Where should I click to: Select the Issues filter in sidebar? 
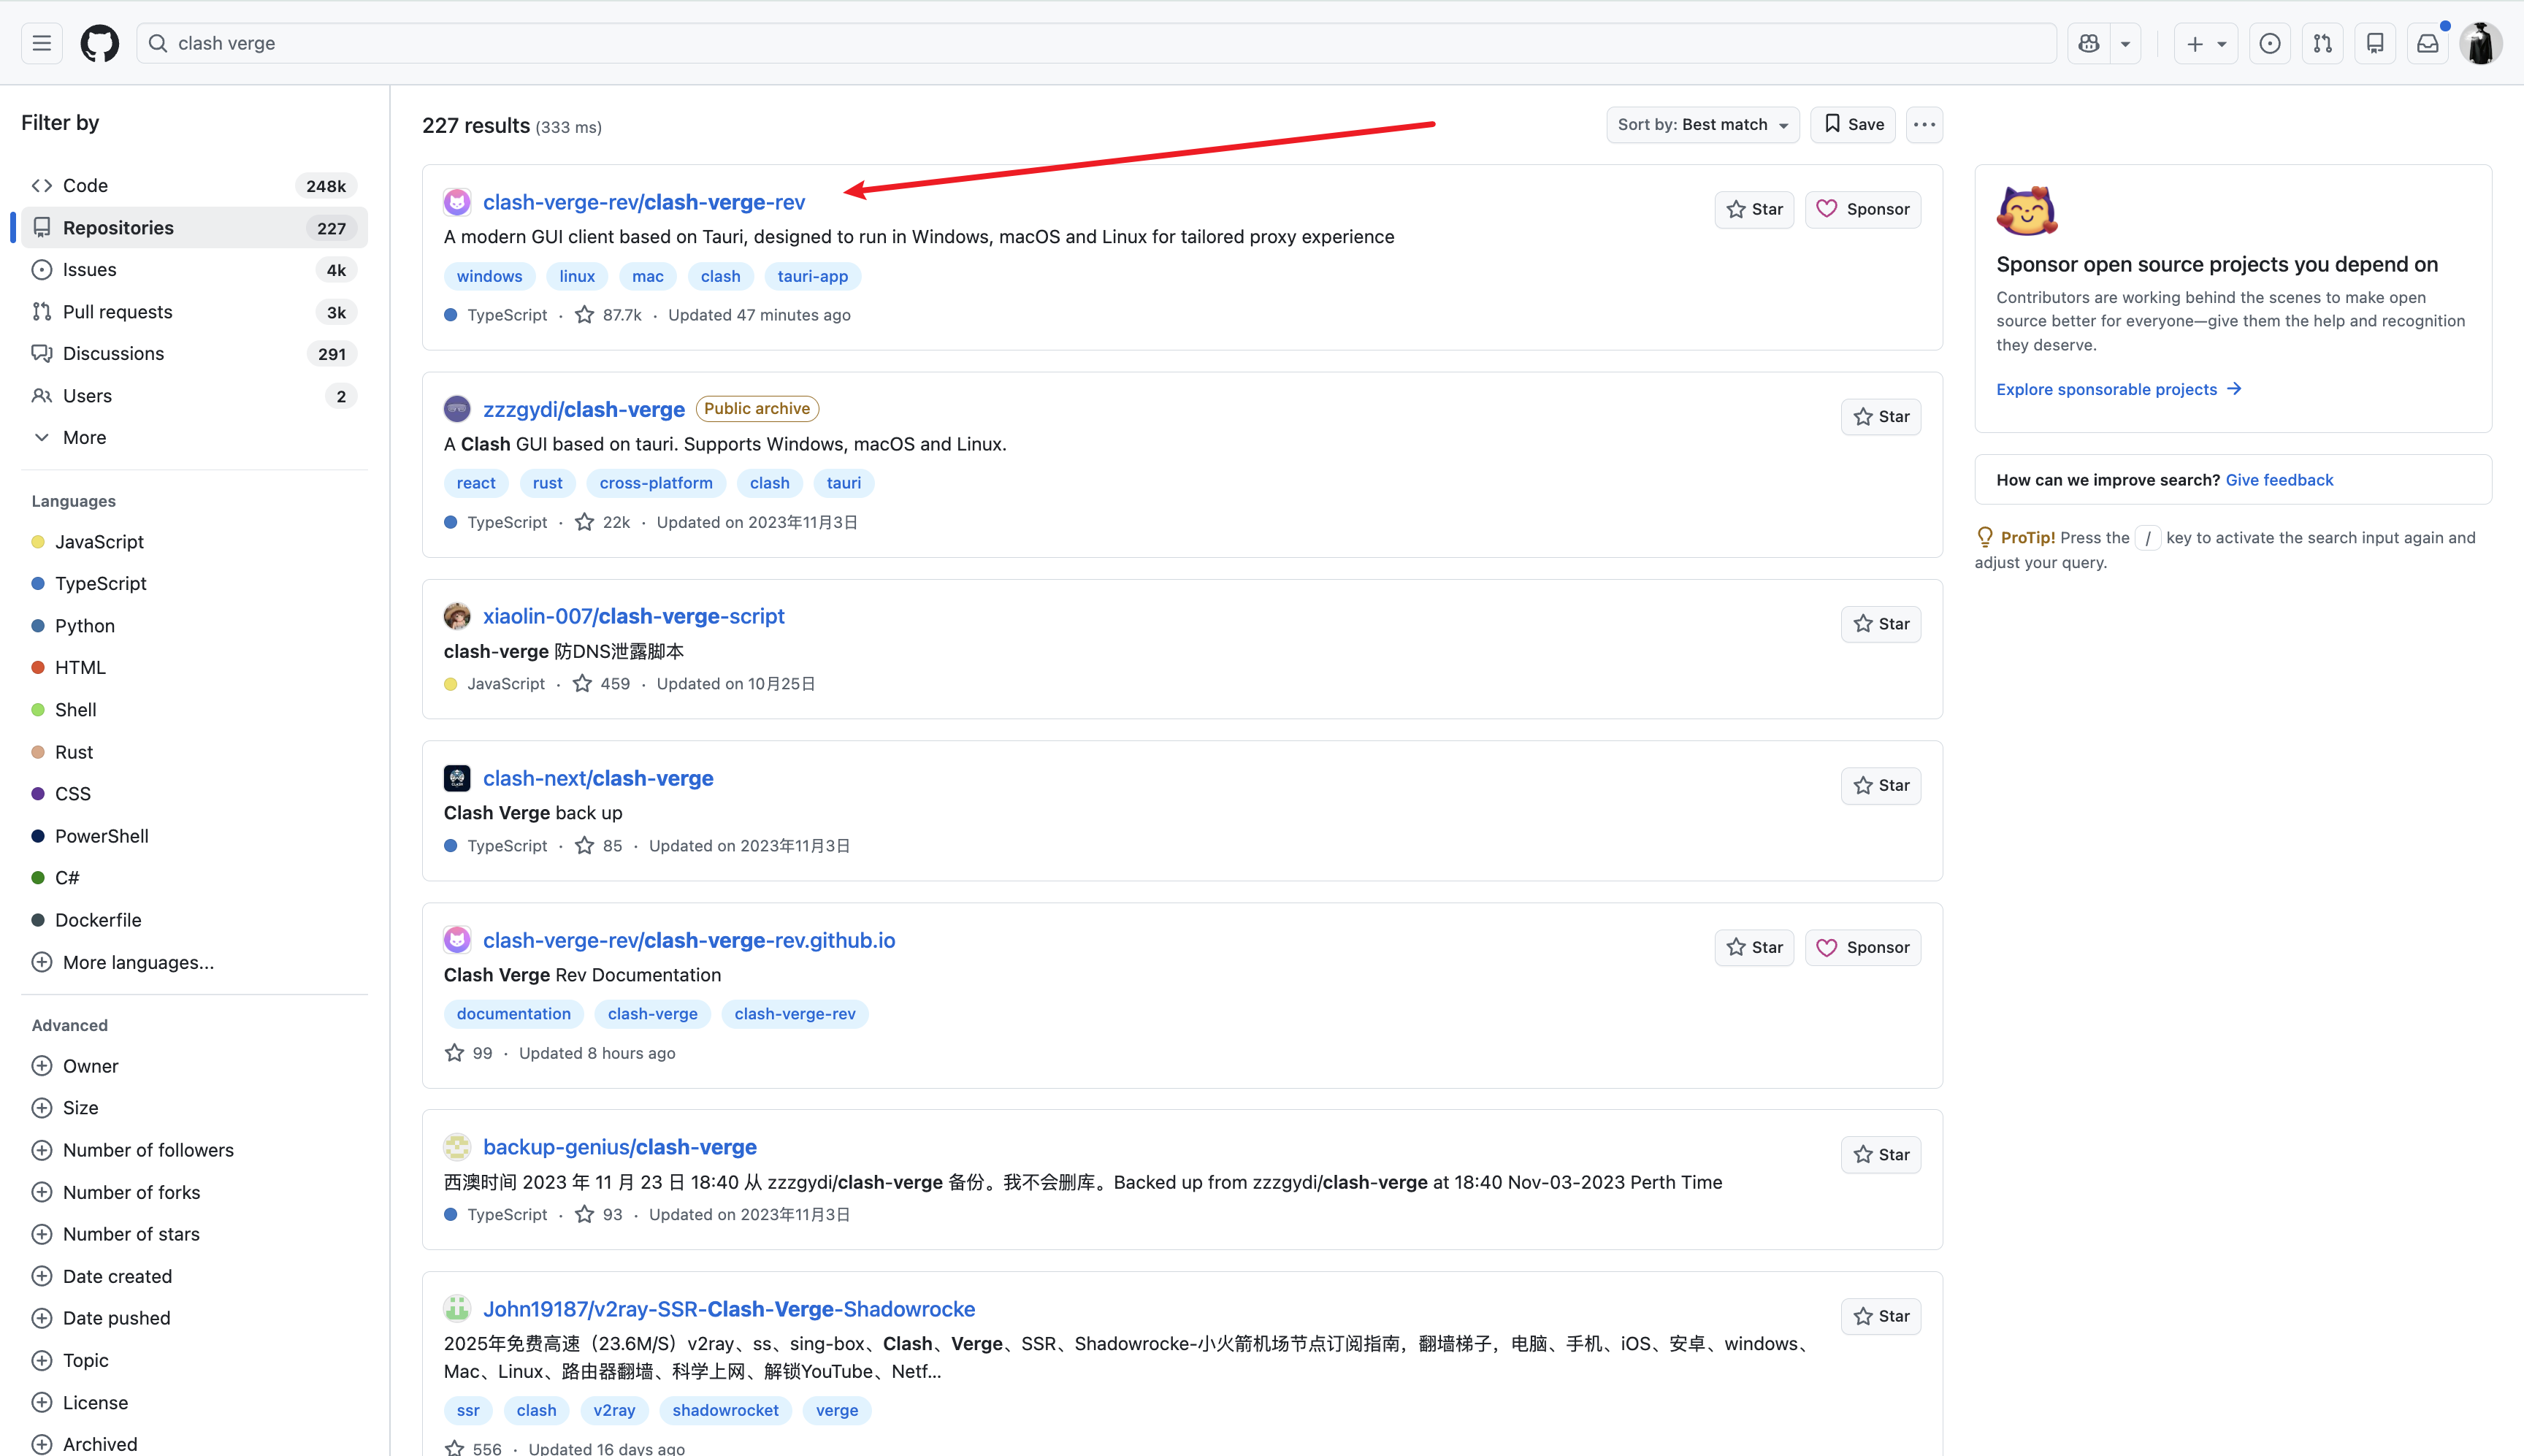pyautogui.click(x=89, y=269)
